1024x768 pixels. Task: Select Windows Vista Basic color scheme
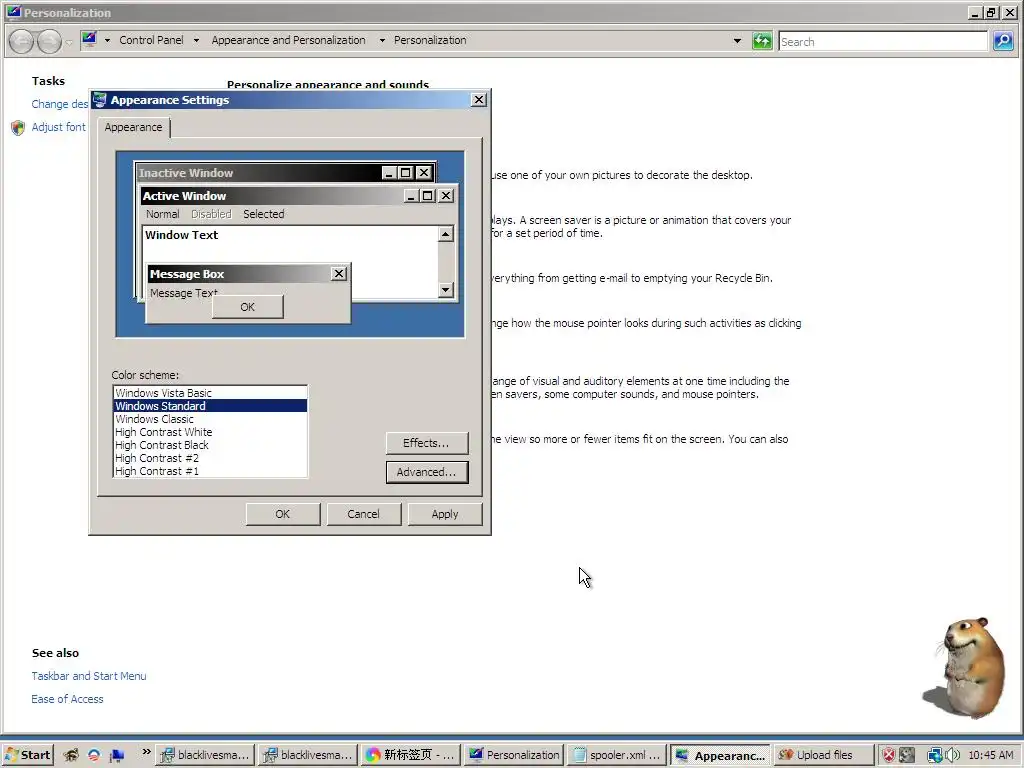pyautogui.click(x=210, y=393)
